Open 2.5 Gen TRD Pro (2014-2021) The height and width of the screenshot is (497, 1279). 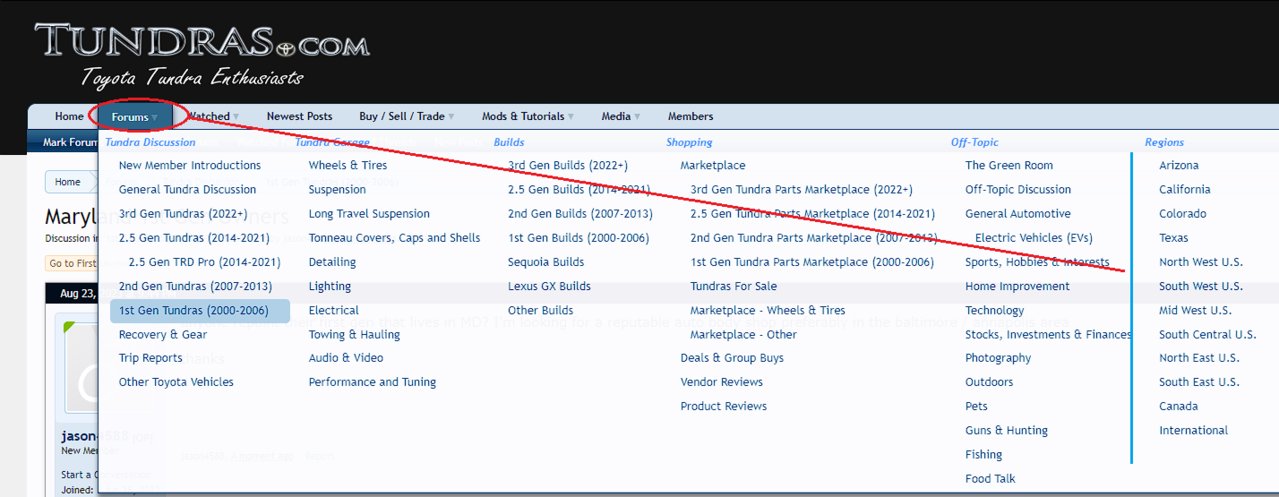click(204, 262)
